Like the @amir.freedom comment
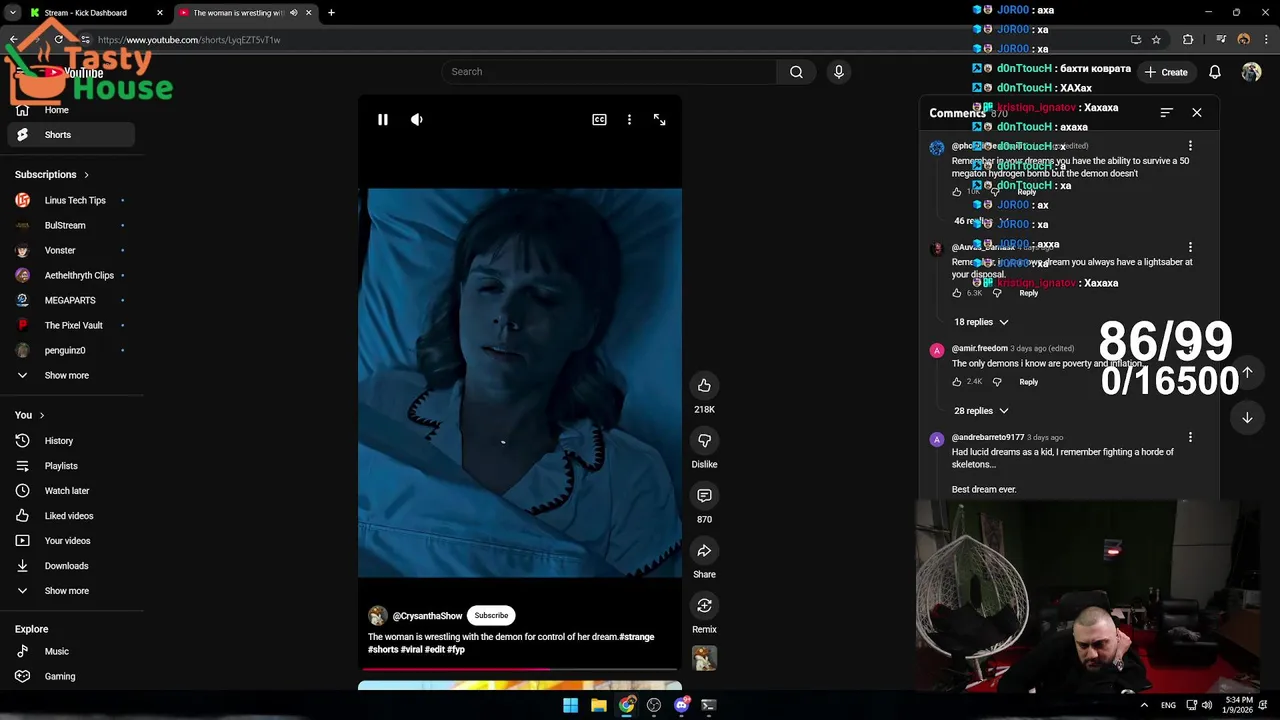The image size is (1280, 720). coord(957,382)
